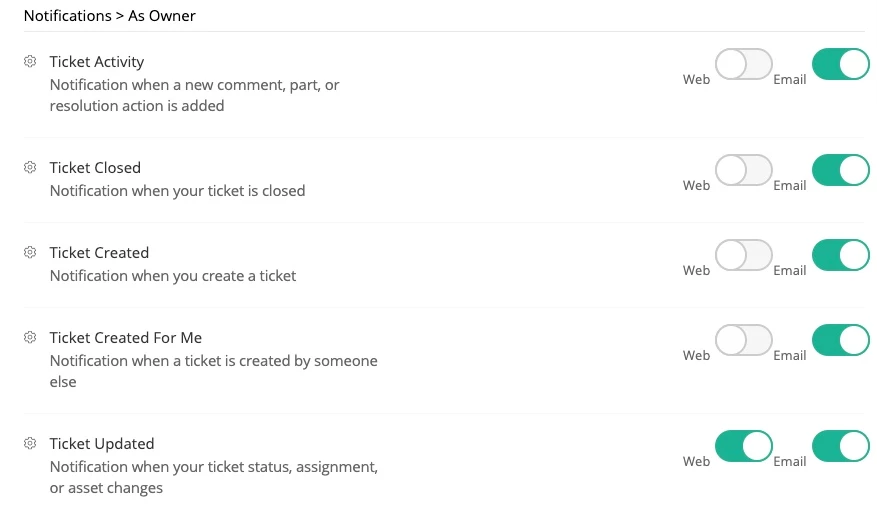Image resolution: width=877 pixels, height=505 pixels.
Task: Enable Web notifications for Ticket Created
Action: [744, 255]
